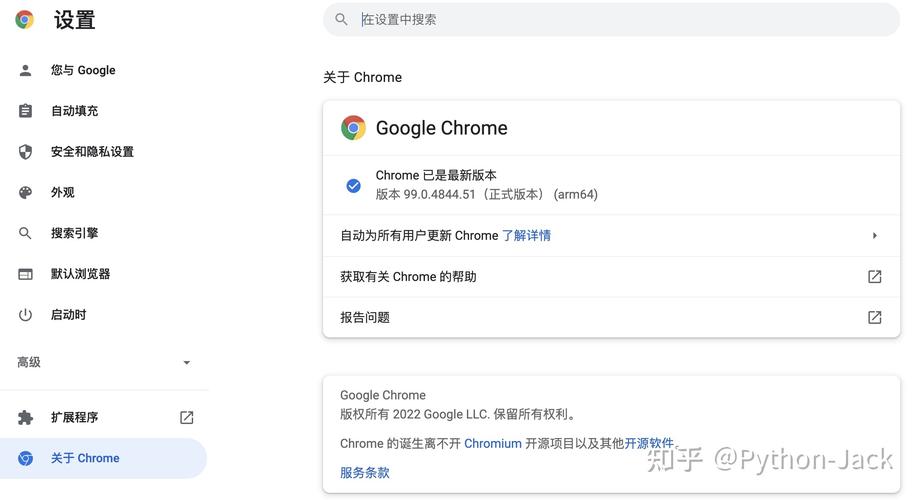916x500 pixels.
Task: Click the magnifier icon in the search bar
Action: [x=341, y=19]
